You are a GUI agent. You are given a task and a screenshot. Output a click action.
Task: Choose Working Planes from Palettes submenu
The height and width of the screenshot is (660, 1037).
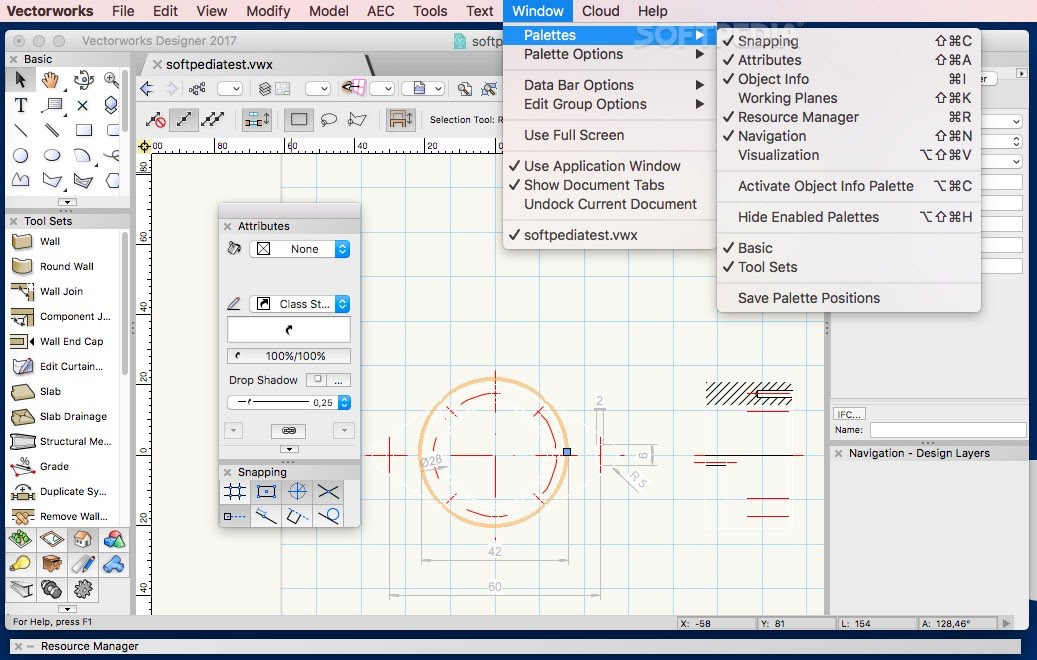click(849, 98)
